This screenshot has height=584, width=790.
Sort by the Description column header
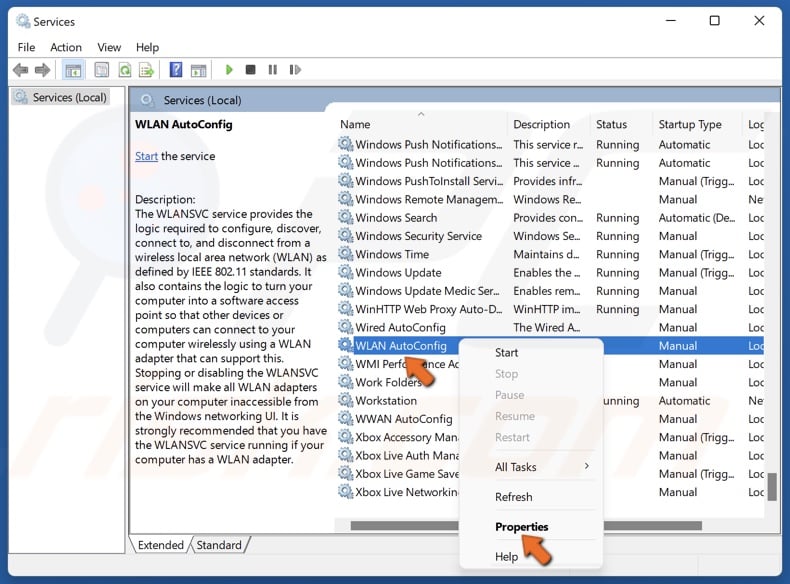(548, 124)
